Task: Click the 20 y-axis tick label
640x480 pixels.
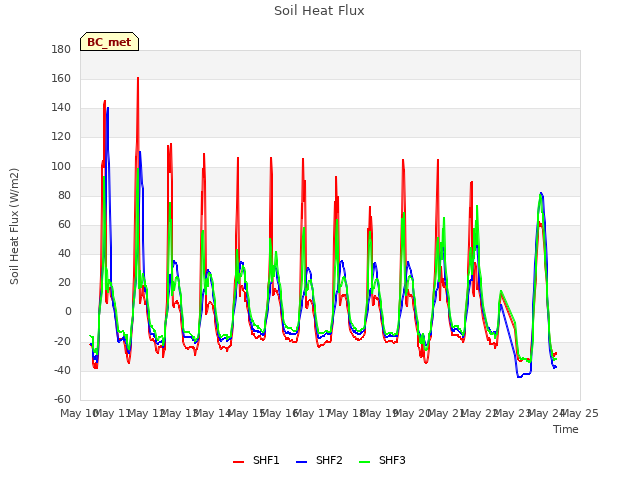Action: [x=64, y=282]
